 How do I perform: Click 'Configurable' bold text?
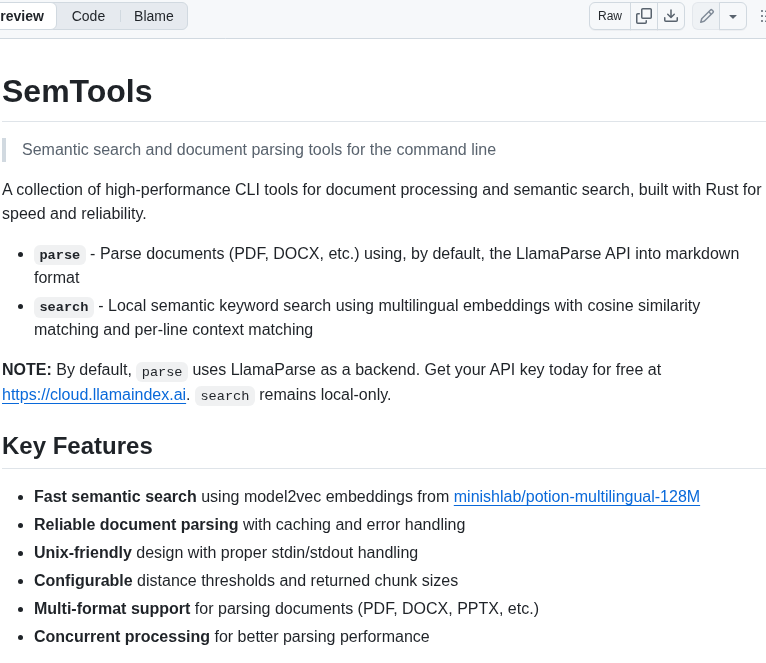click(83, 580)
